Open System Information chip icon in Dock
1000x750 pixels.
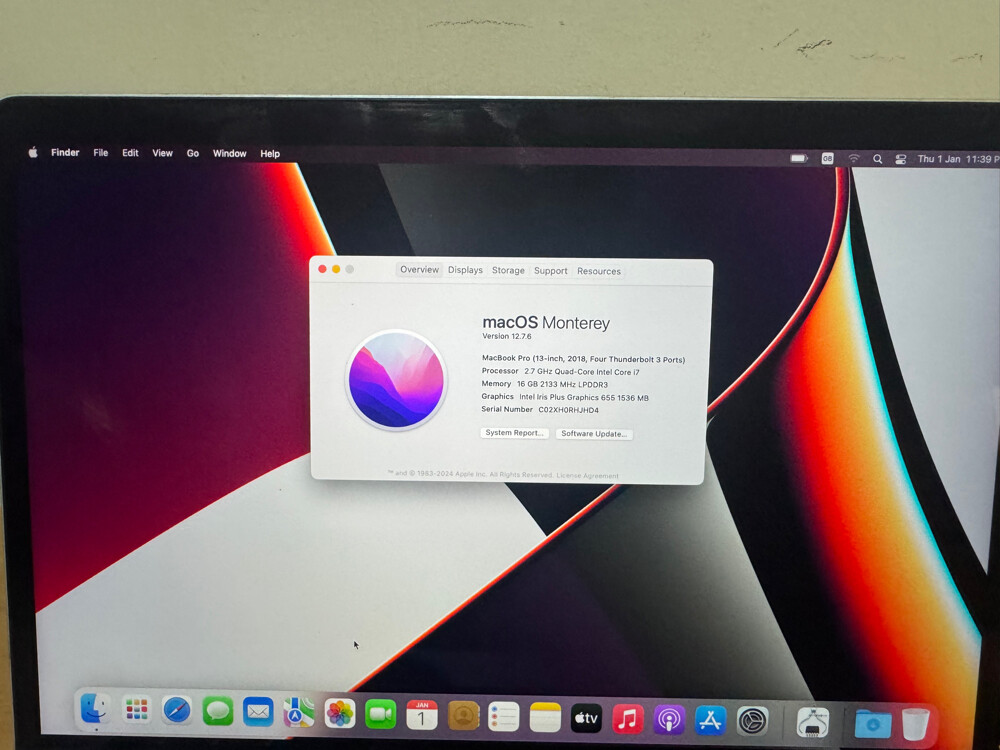click(813, 723)
